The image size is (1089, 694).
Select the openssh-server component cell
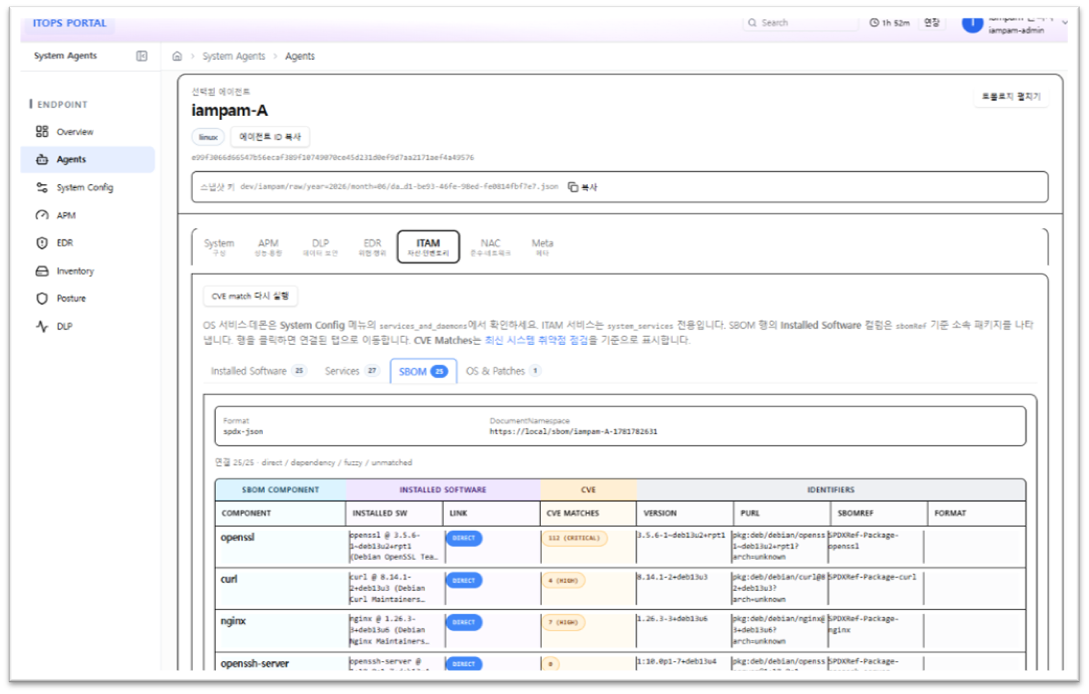click(x=281, y=662)
